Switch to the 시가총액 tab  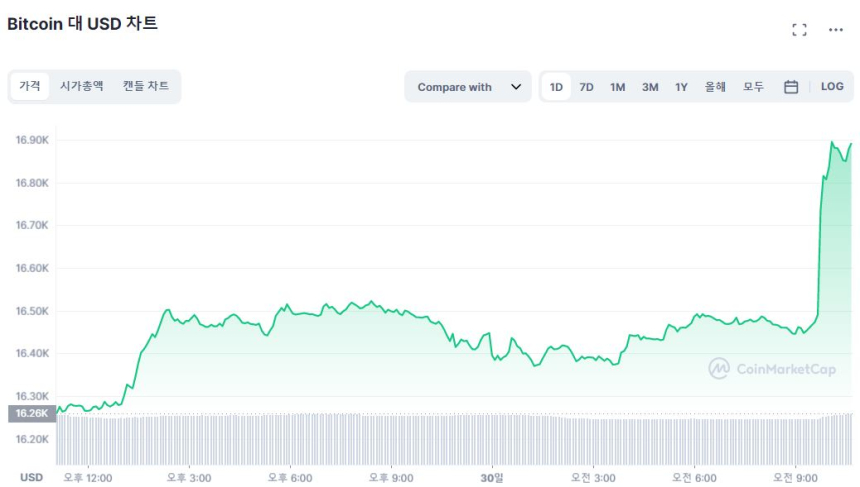tap(81, 86)
